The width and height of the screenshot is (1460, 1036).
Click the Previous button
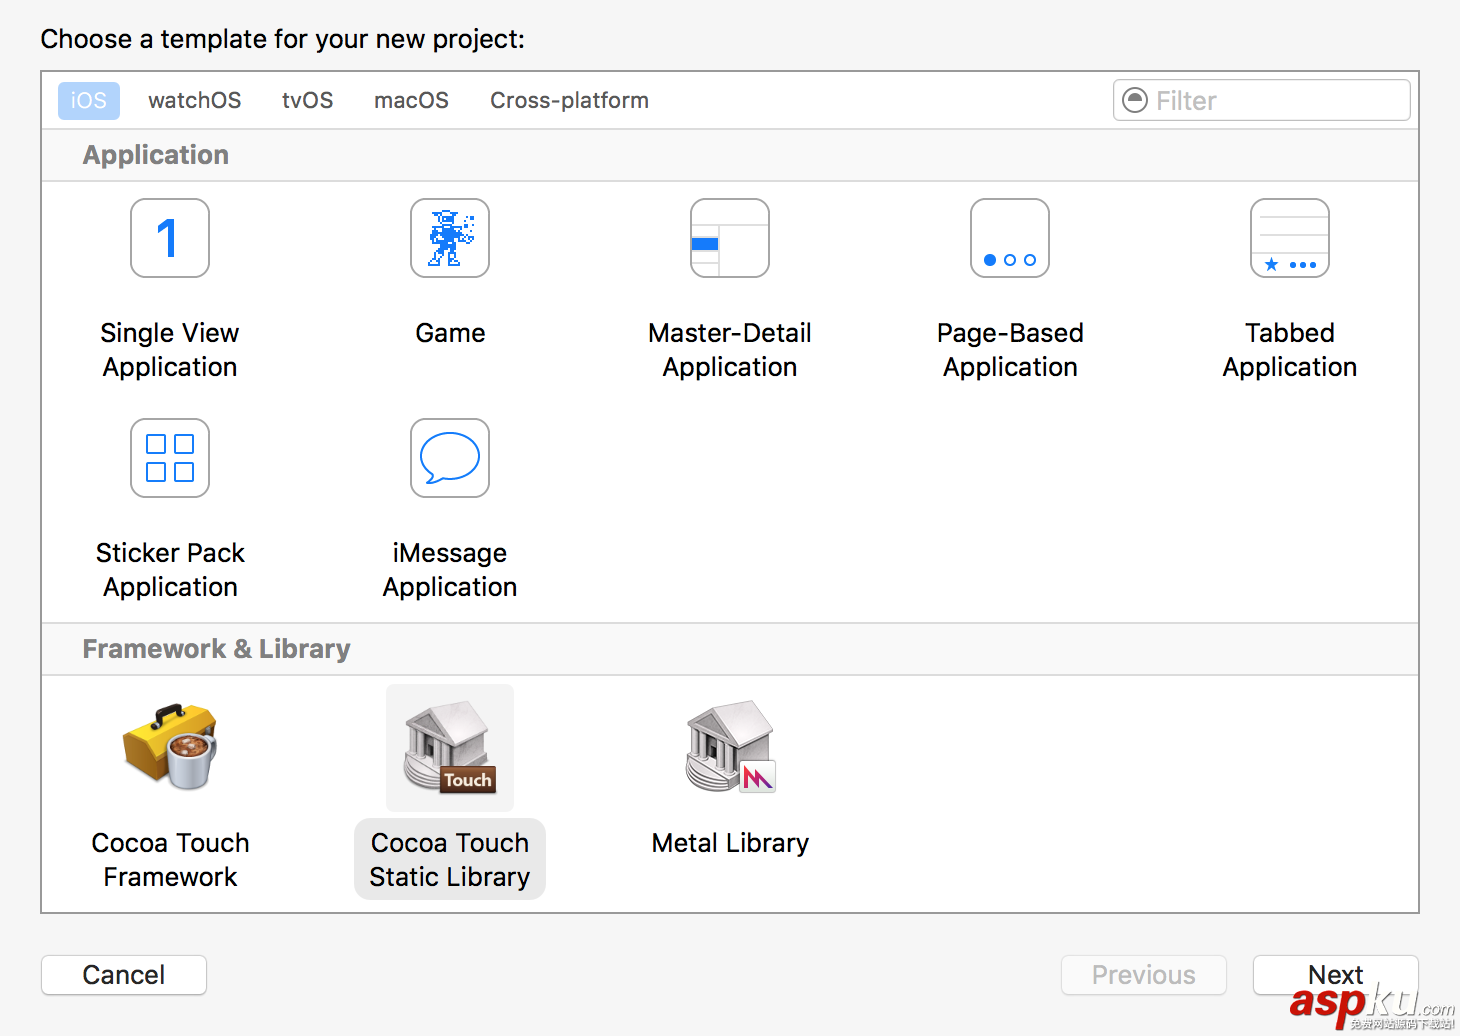1143,975
